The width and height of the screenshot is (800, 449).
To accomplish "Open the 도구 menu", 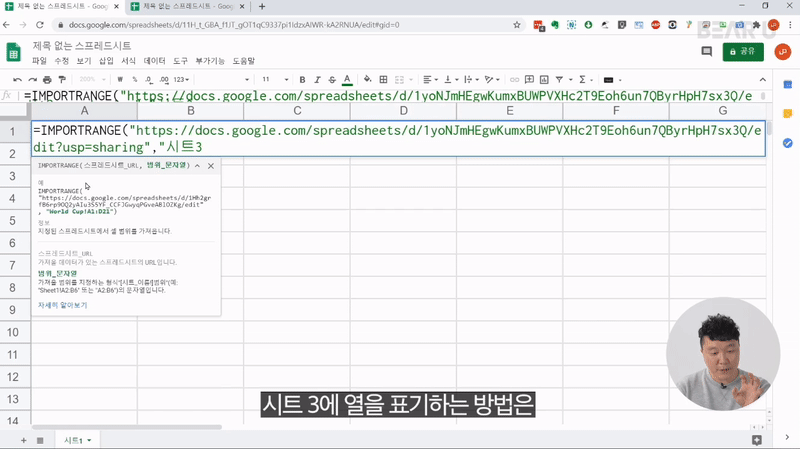I will click(x=181, y=61).
